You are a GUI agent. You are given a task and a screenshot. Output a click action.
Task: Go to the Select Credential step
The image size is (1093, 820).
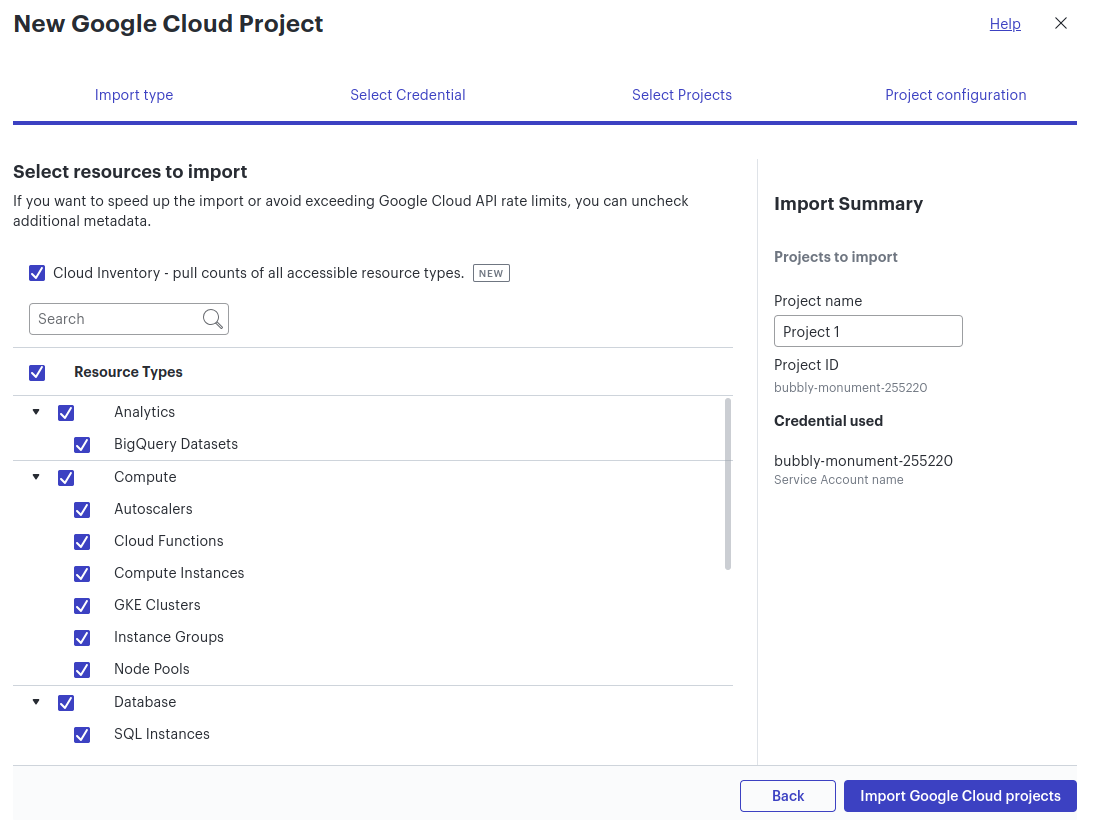click(x=408, y=95)
